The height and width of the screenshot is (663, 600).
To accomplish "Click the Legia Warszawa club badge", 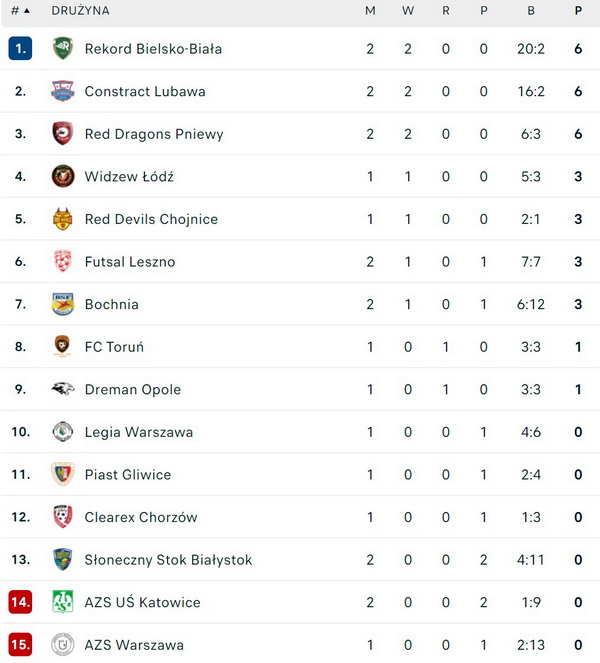I will tap(63, 432).
